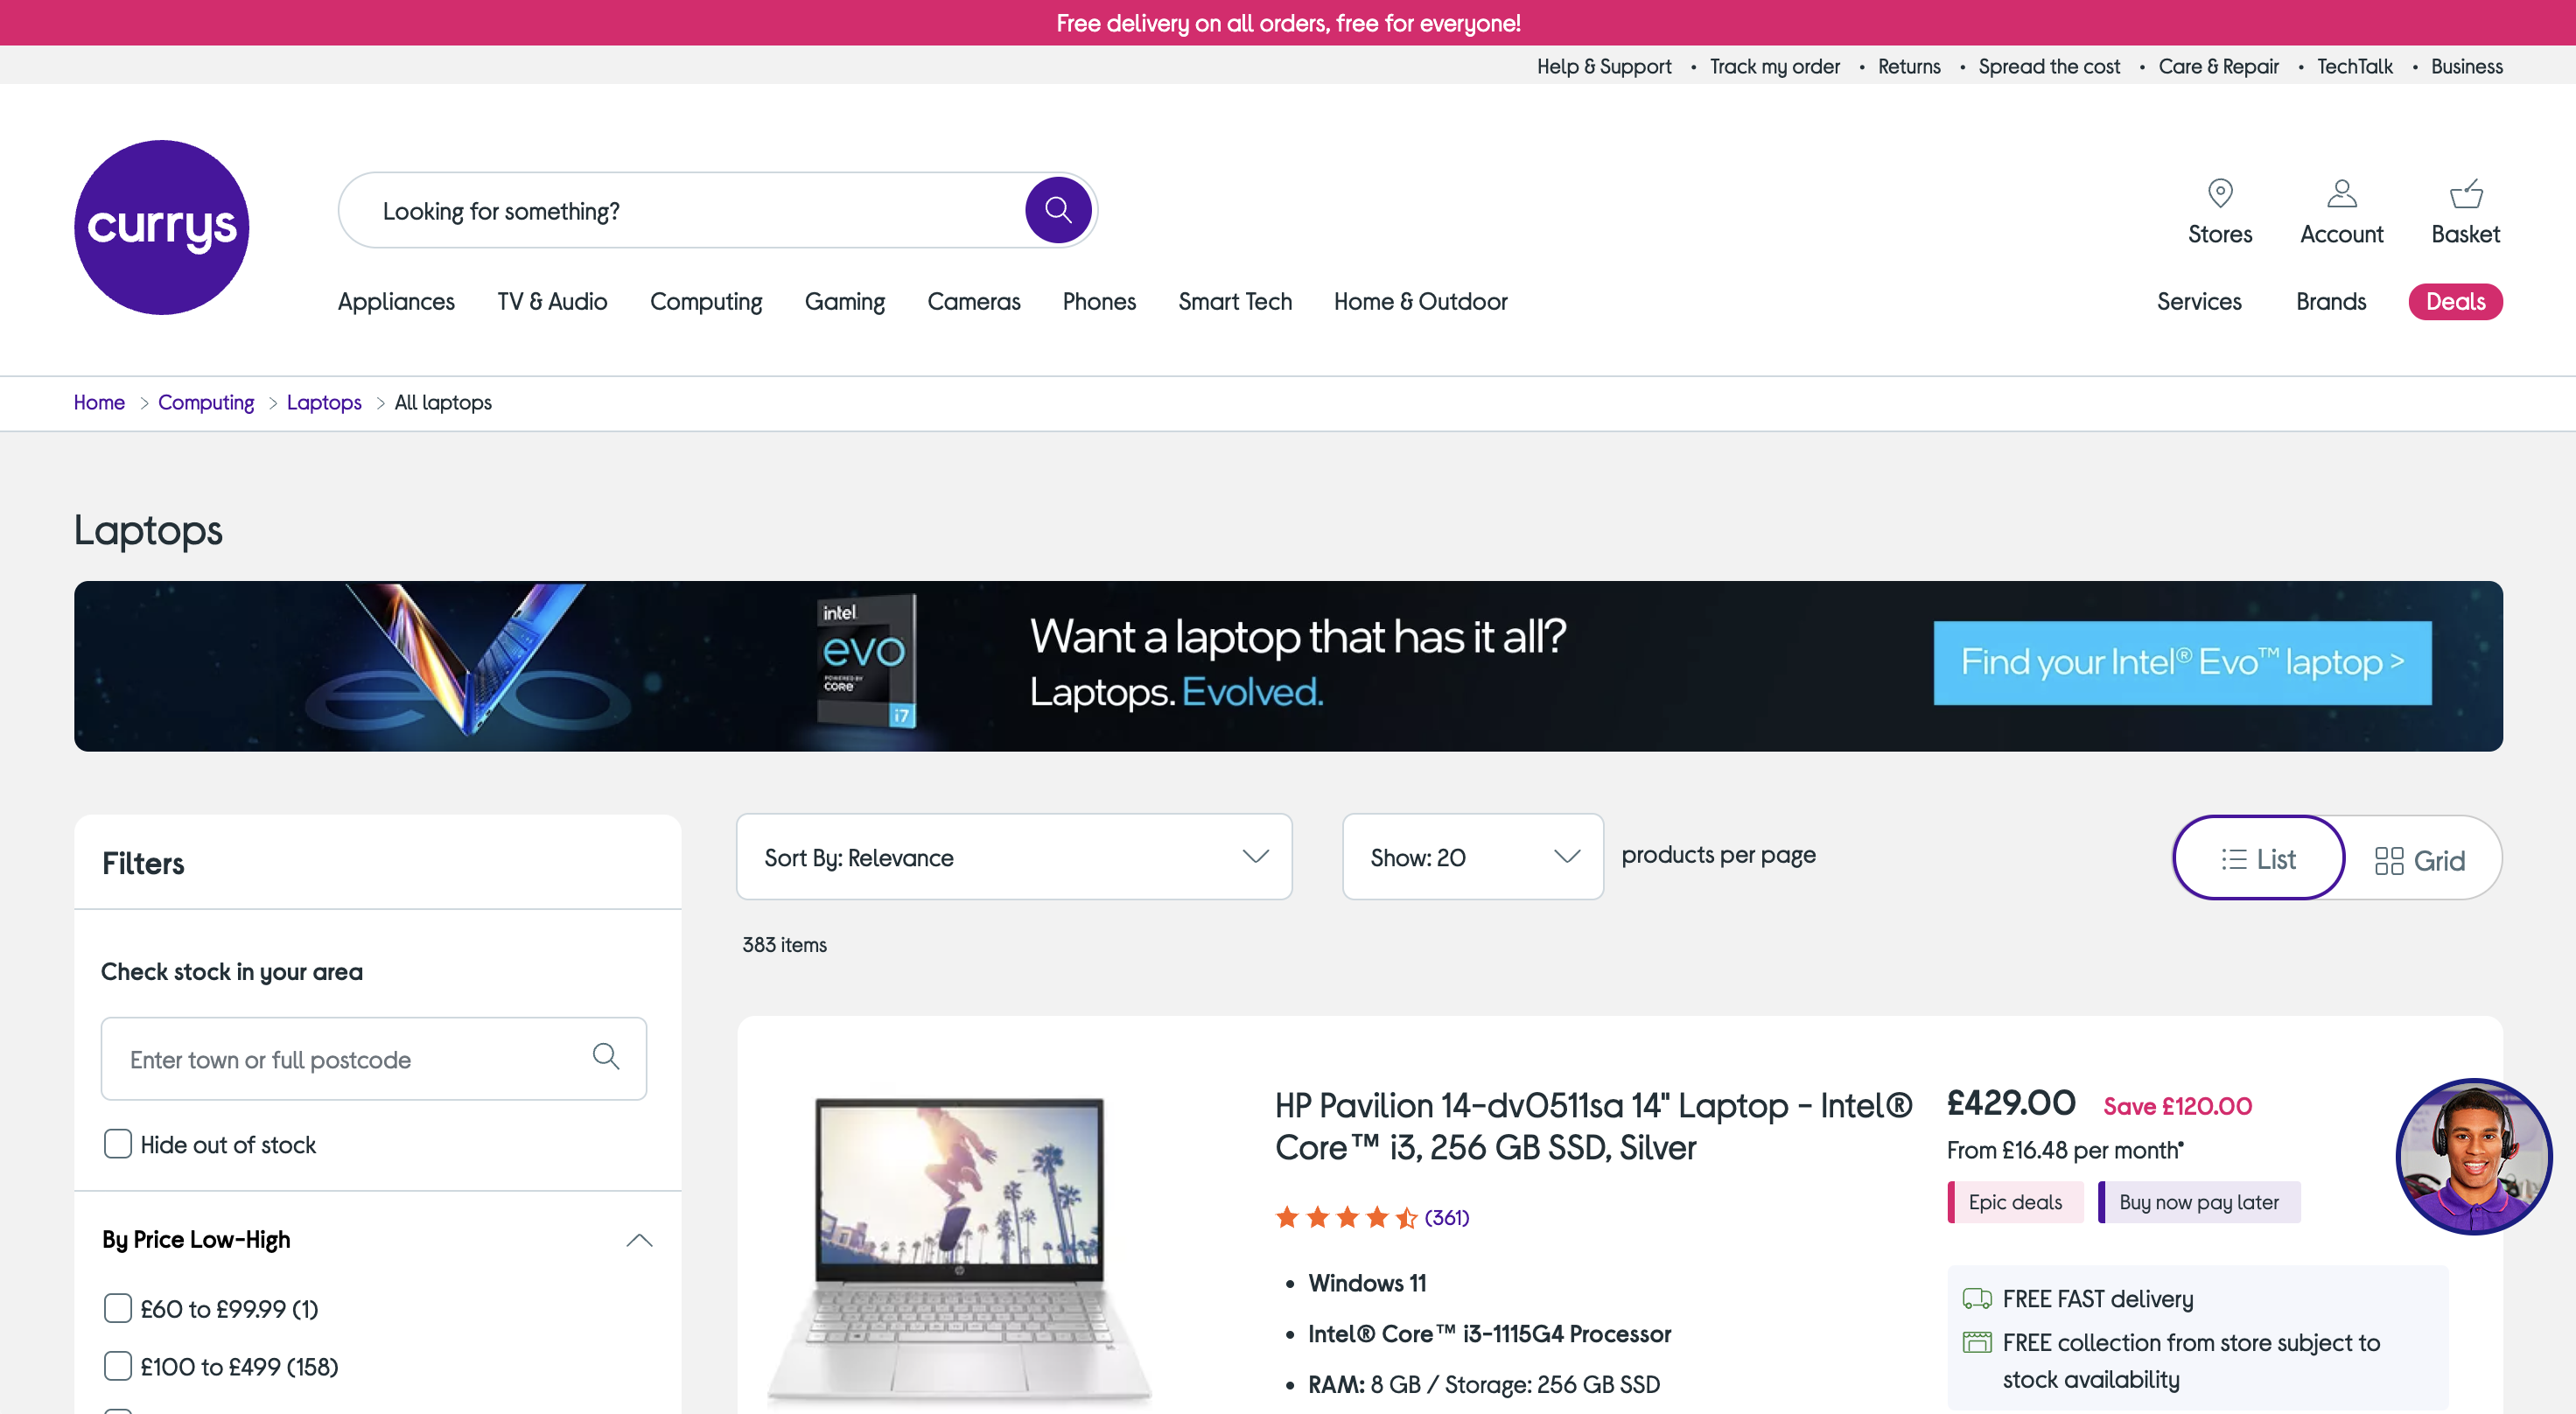The width and height of the screenshot is (2576, 1414).
Task: Open the Gaming menu
Action: (845, 301)
